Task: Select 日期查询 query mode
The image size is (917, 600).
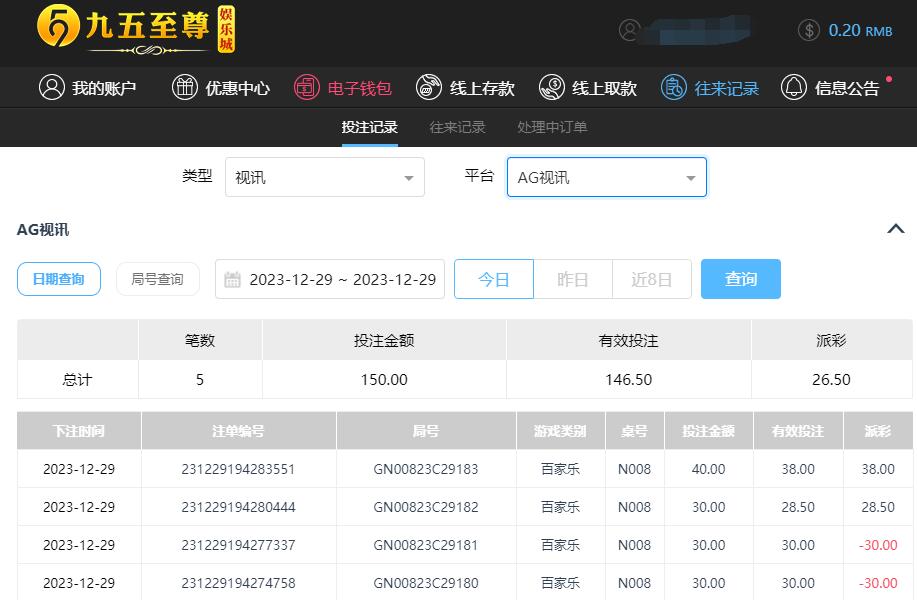Action: pyautogui.click(x=58, y=279)
